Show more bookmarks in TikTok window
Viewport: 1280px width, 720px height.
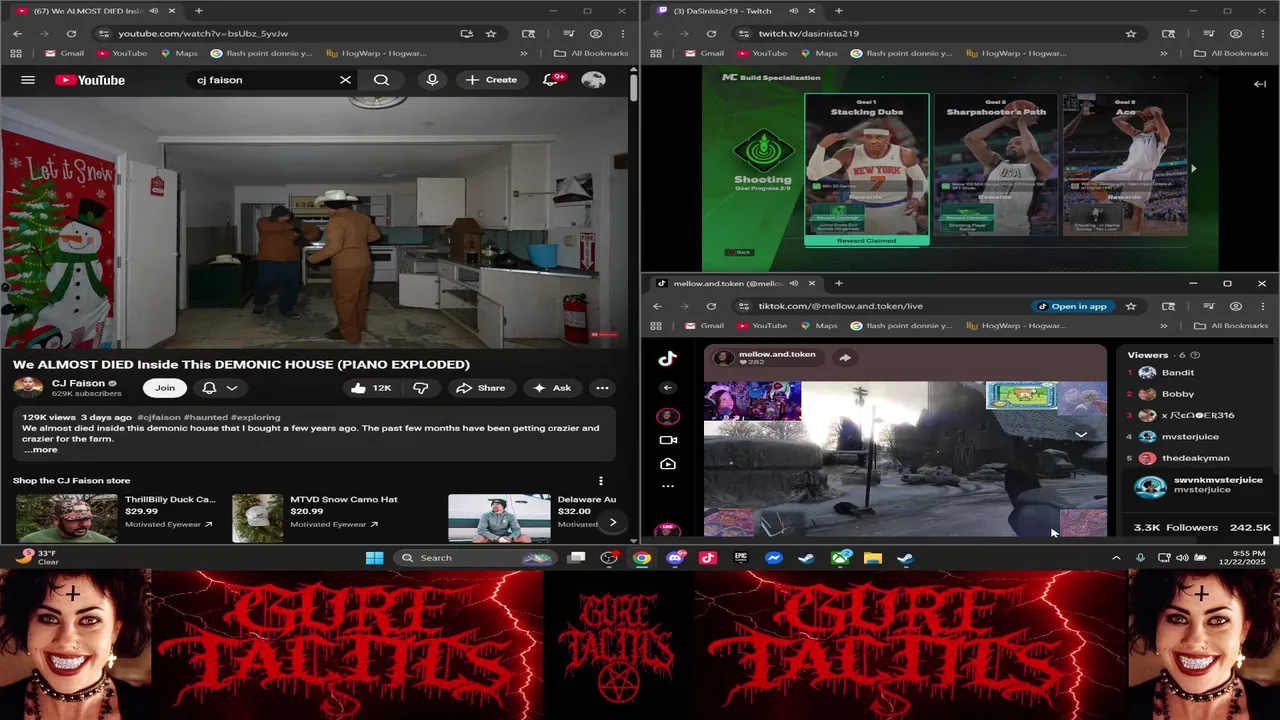(x=1163, y=326)
